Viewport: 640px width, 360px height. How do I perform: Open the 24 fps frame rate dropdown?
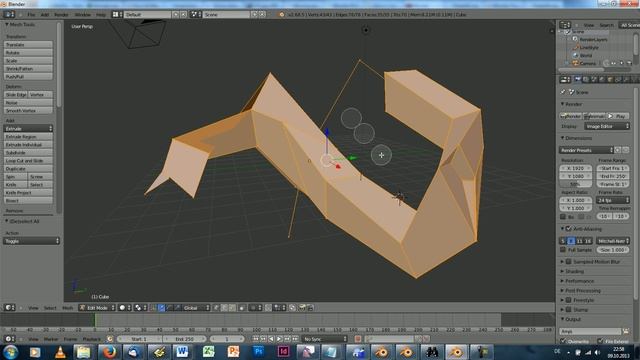tap(613, 200)
